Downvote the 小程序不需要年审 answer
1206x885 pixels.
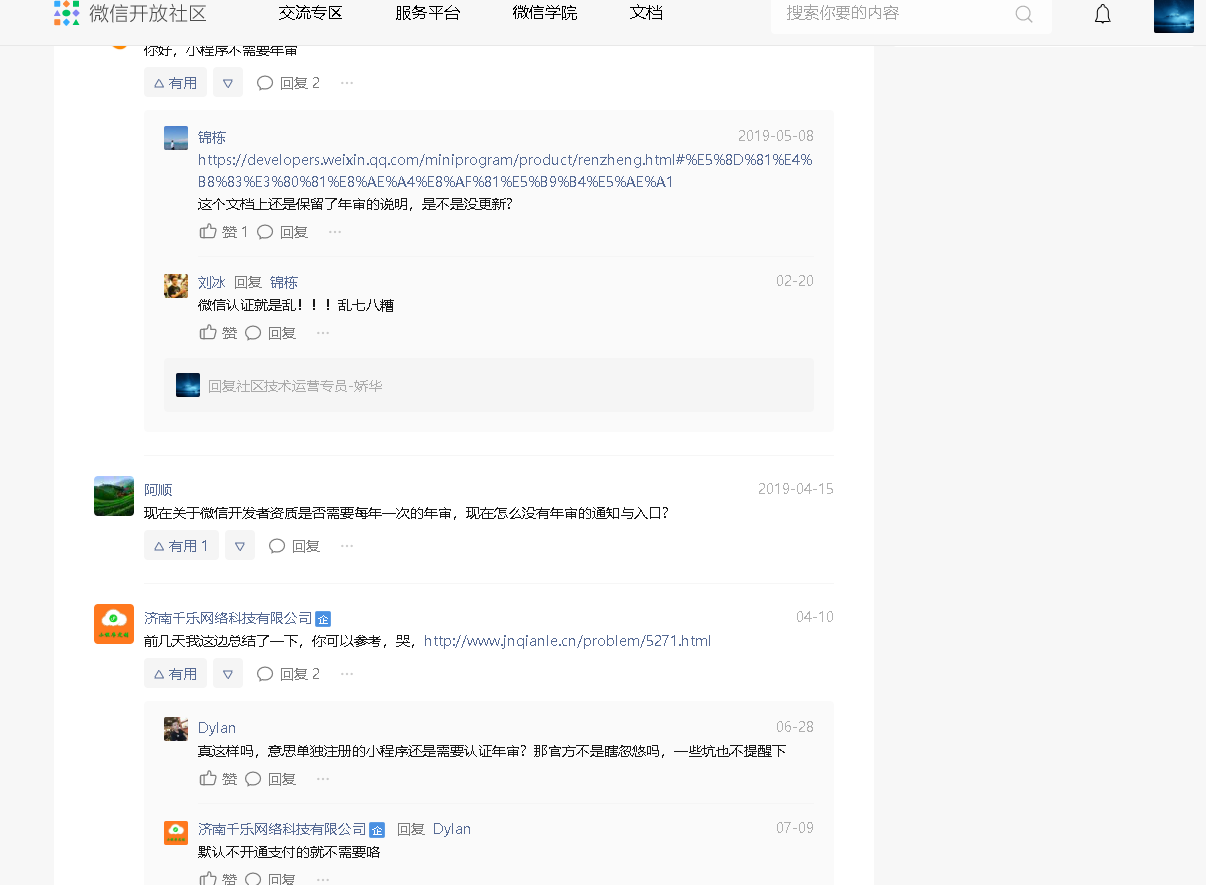pyautogui.click(x=228, y=83)
